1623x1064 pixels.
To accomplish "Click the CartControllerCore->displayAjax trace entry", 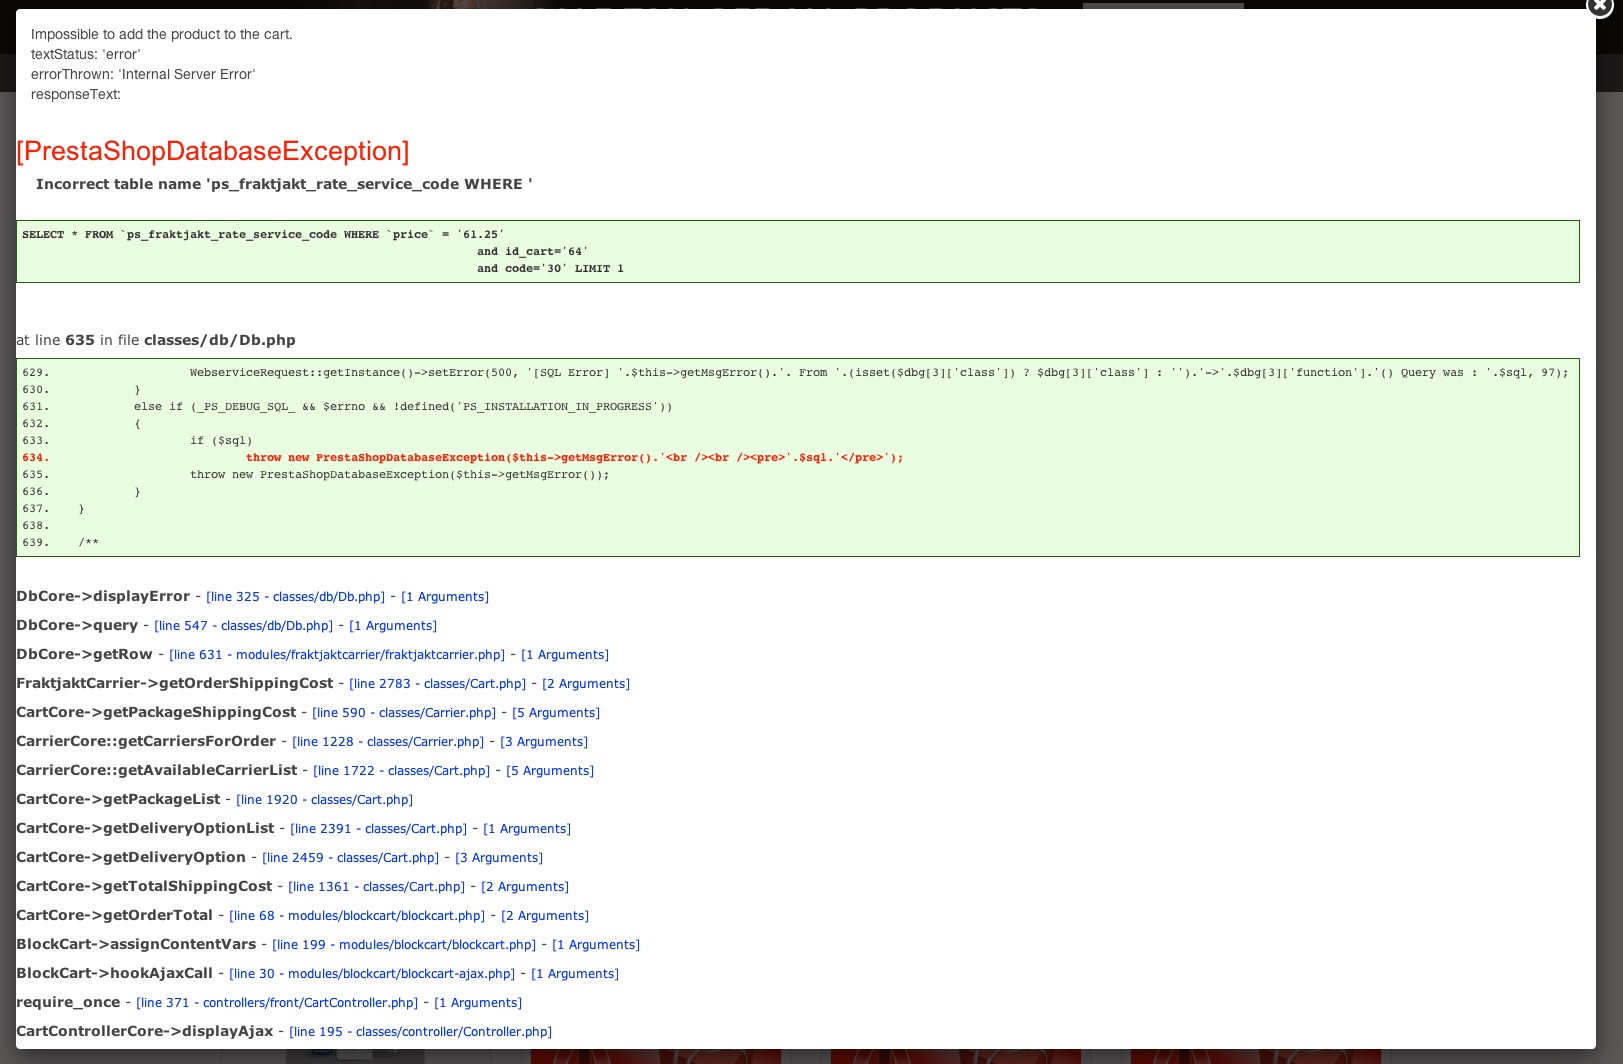I will click(x=144, y=1032).
